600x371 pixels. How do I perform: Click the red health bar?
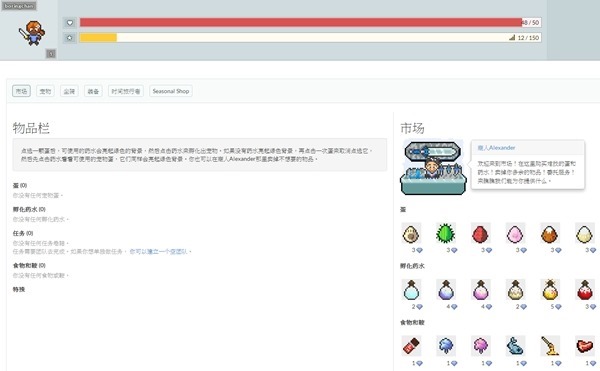[310, 23]
